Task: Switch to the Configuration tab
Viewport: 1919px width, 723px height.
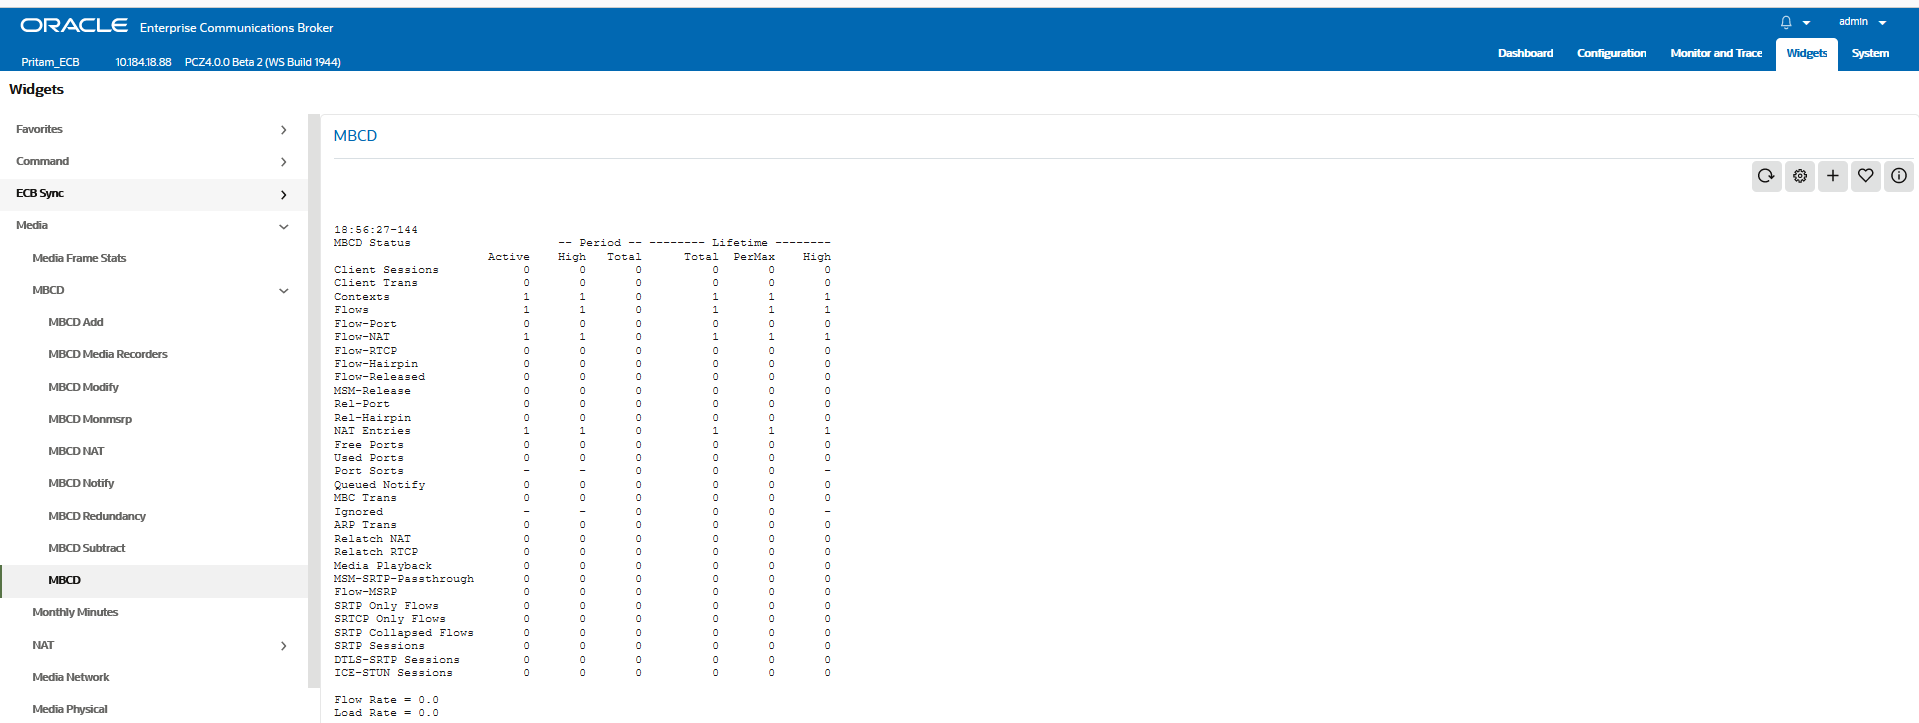Action: tap(1611, 53)
